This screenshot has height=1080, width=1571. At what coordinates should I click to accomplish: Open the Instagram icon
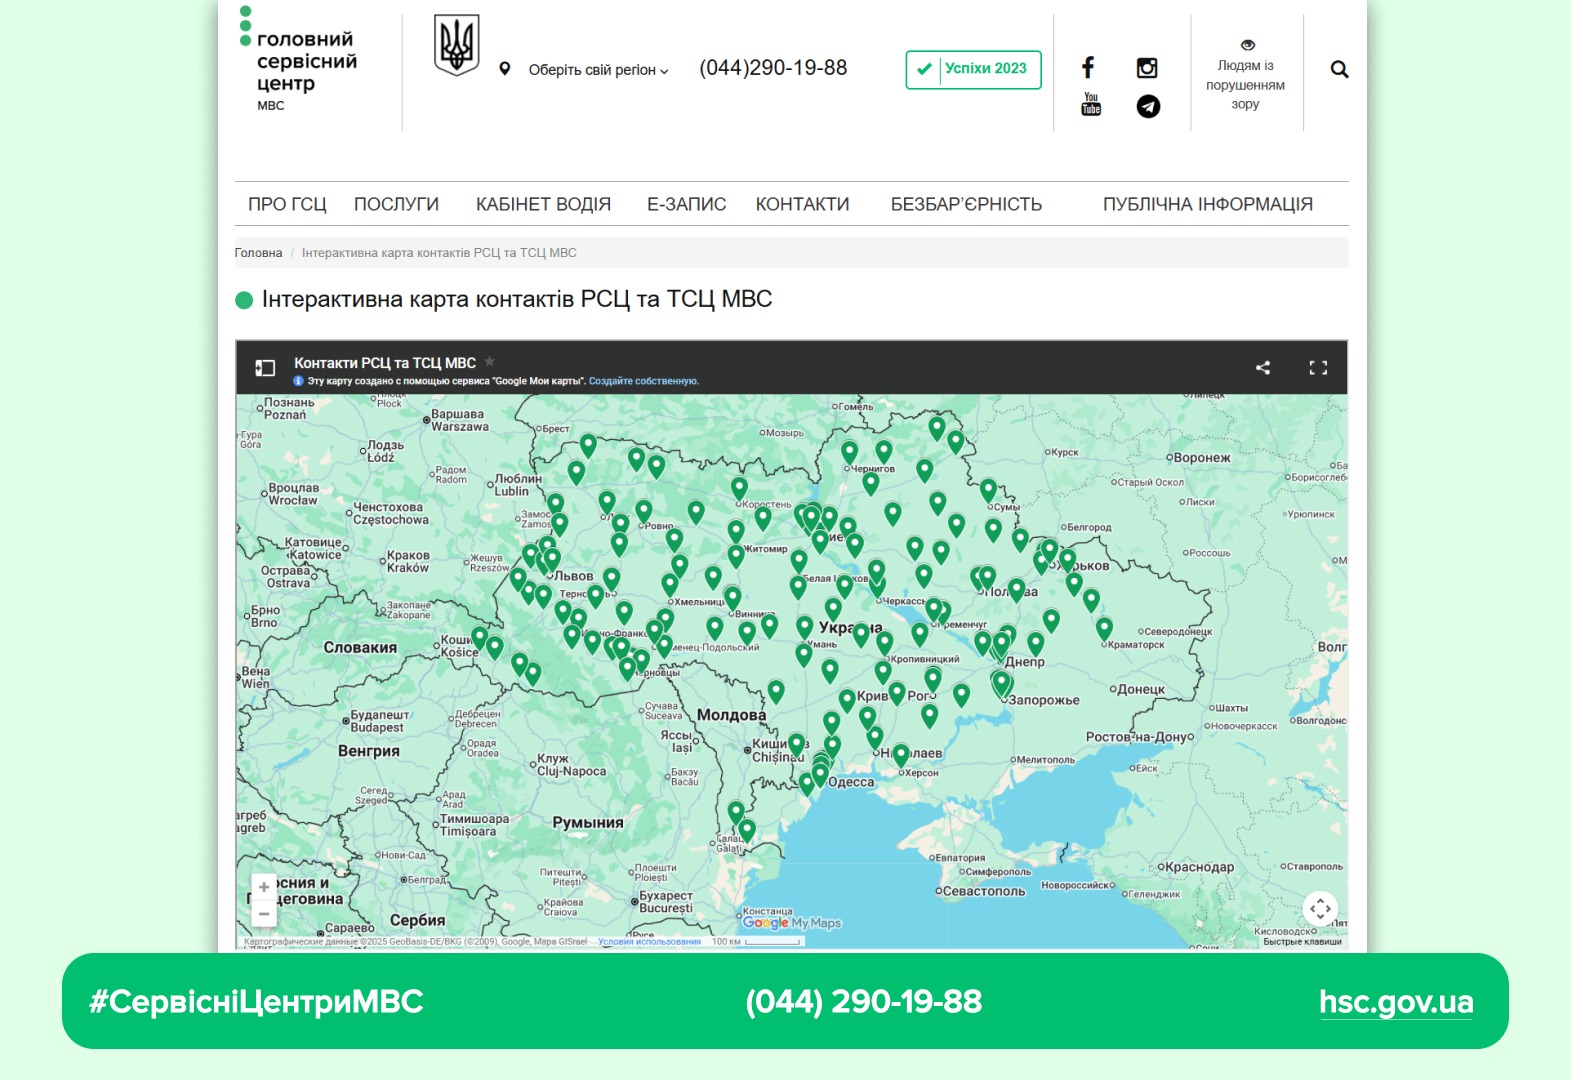pyautogui.click(x=1147, y=68)
